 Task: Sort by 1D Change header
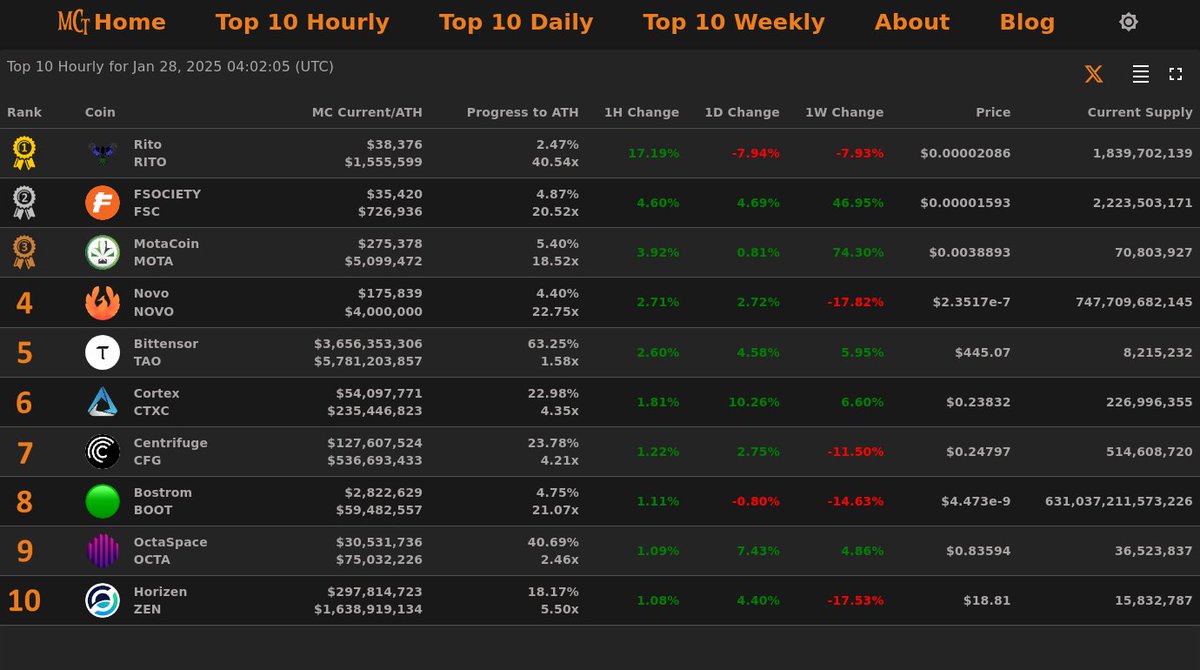(742, 113)
